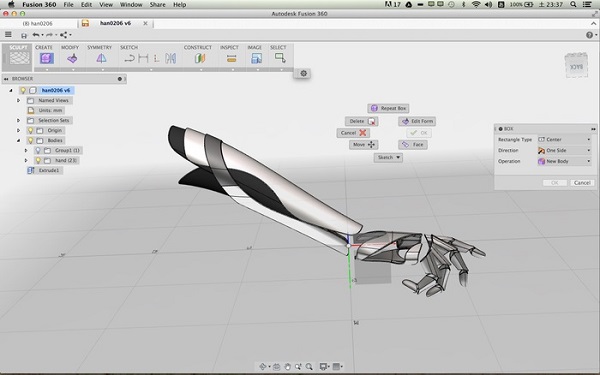
Task: Cancel the BOX dialog
Action: [x=582, y=183]
